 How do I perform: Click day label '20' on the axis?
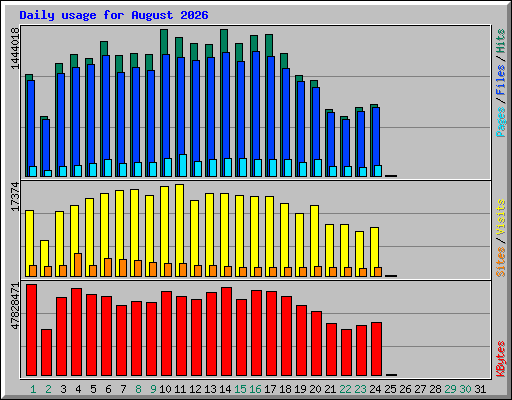pos(315,389)
